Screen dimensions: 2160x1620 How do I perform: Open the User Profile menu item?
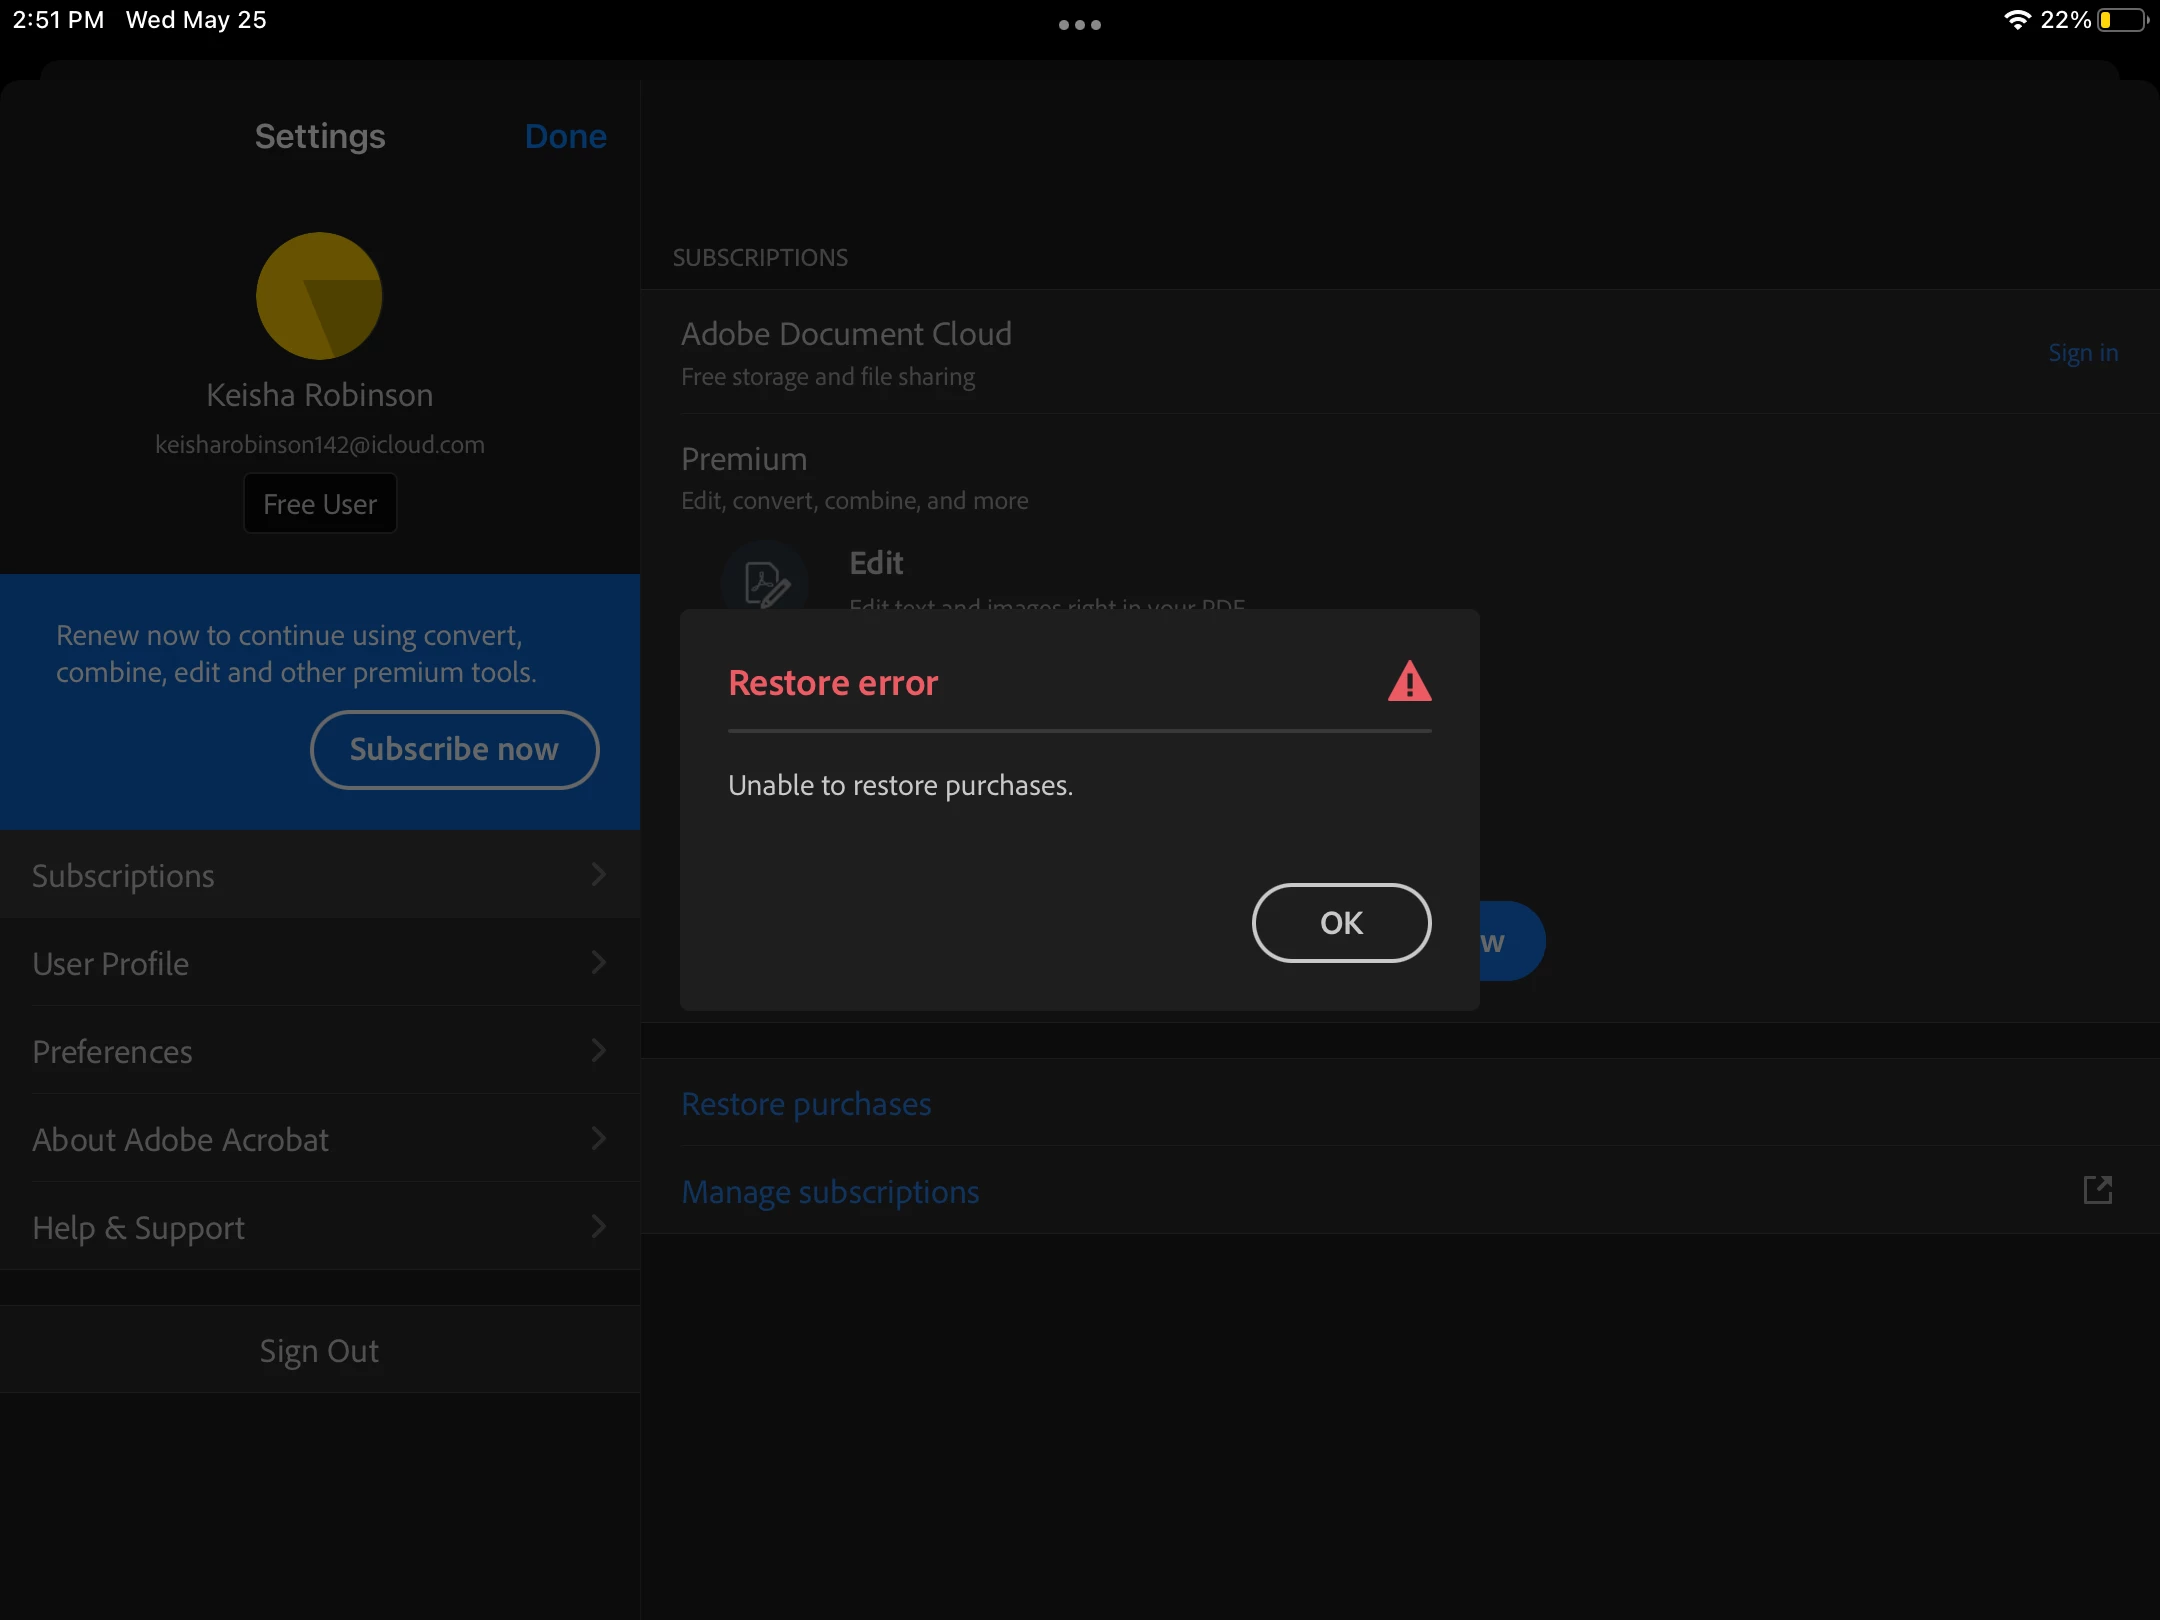pos(320,963)
